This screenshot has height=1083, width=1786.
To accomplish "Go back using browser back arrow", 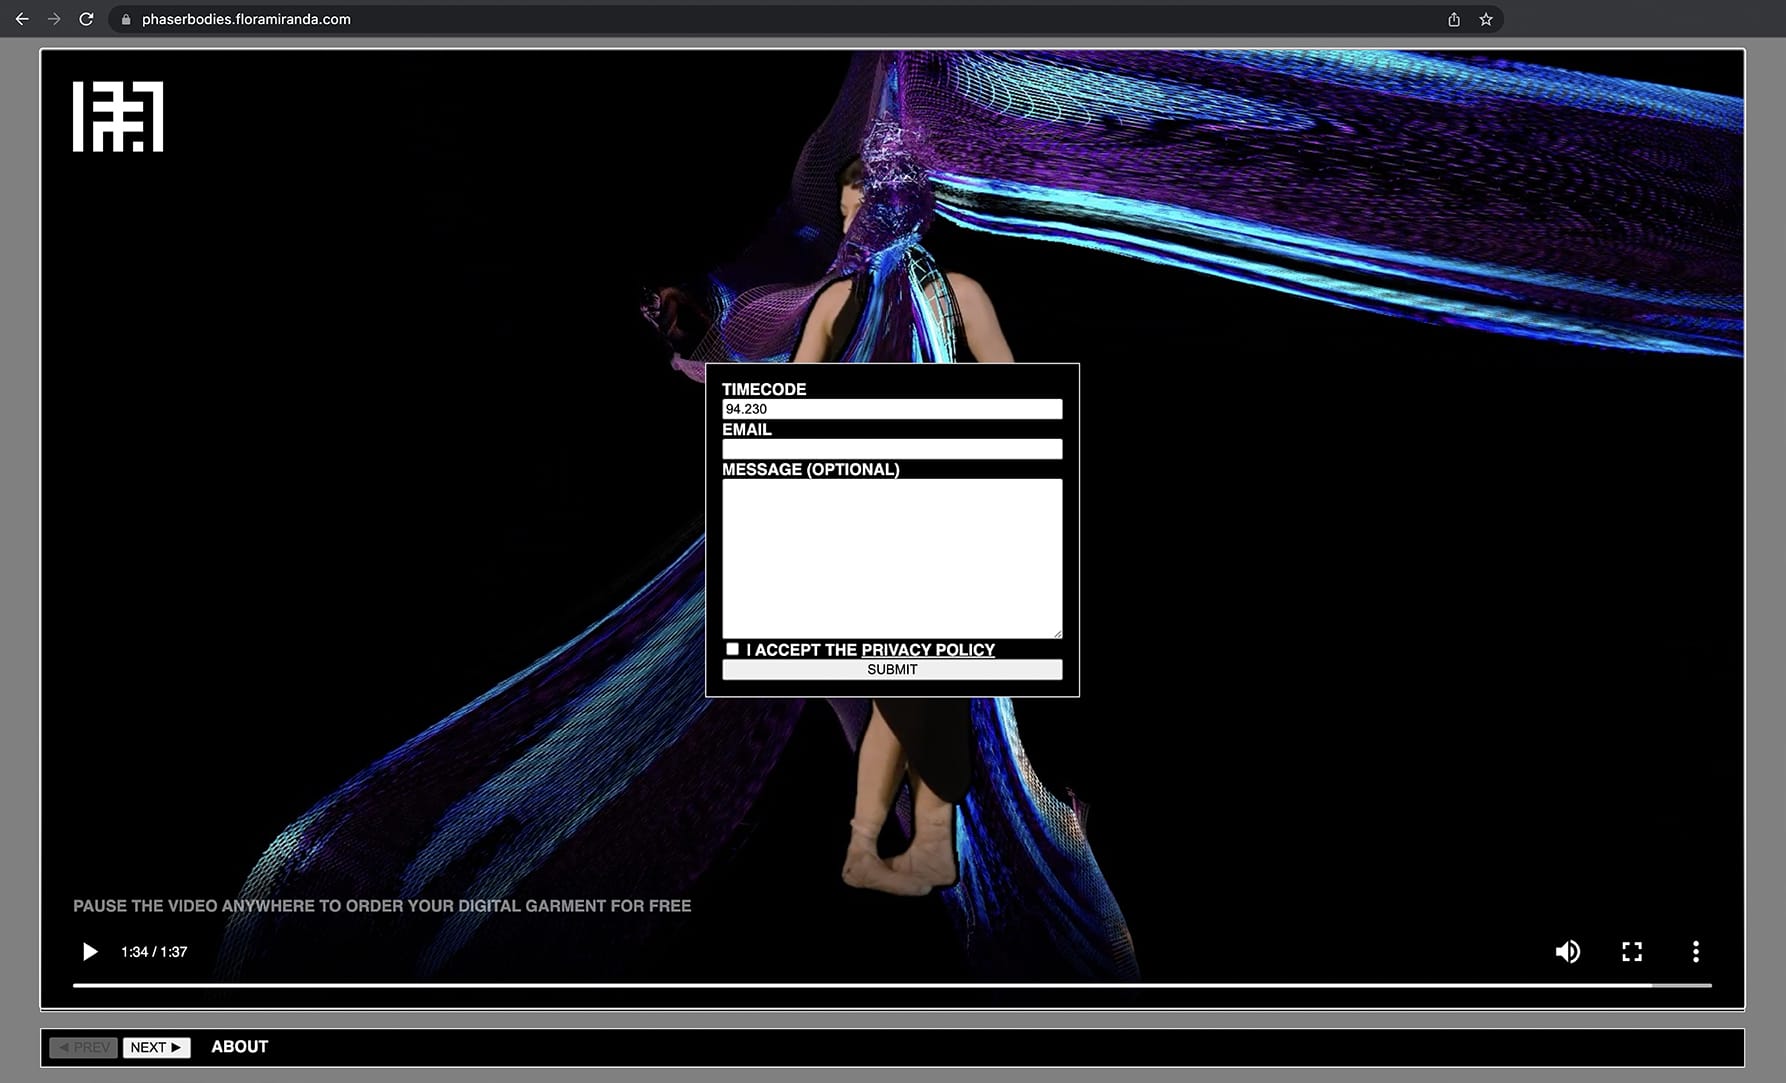I will click(22, 19).
